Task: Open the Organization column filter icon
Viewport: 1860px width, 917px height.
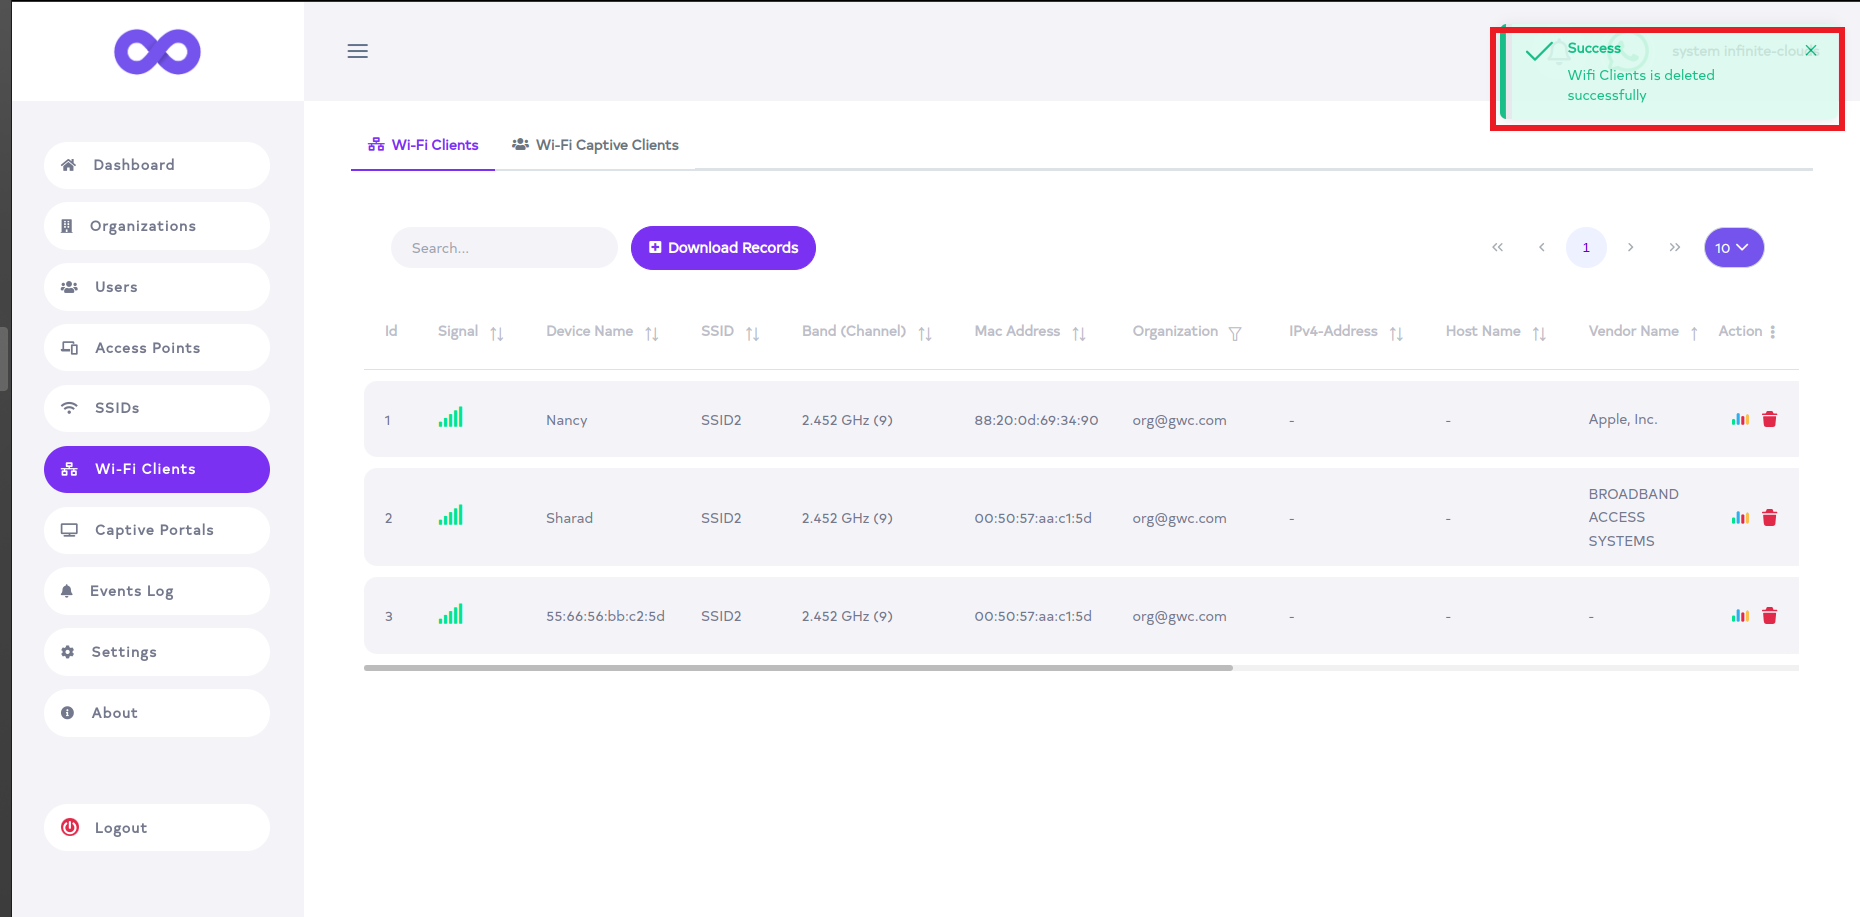Action: click(x=1235, y=333)
